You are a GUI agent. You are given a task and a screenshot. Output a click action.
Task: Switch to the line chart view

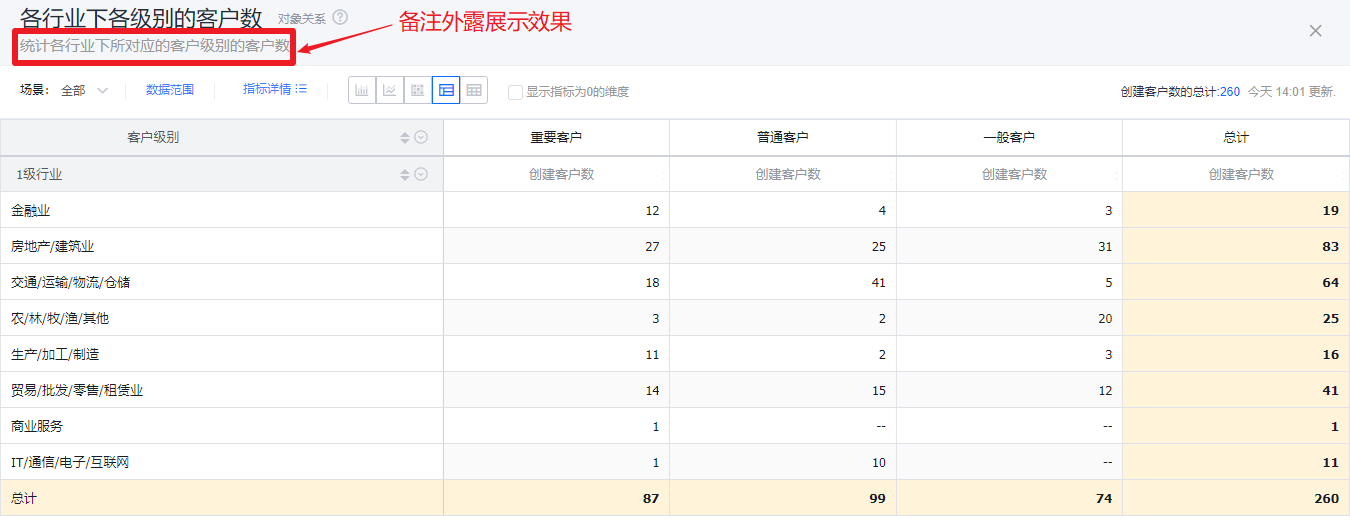[x=390, y=91]
